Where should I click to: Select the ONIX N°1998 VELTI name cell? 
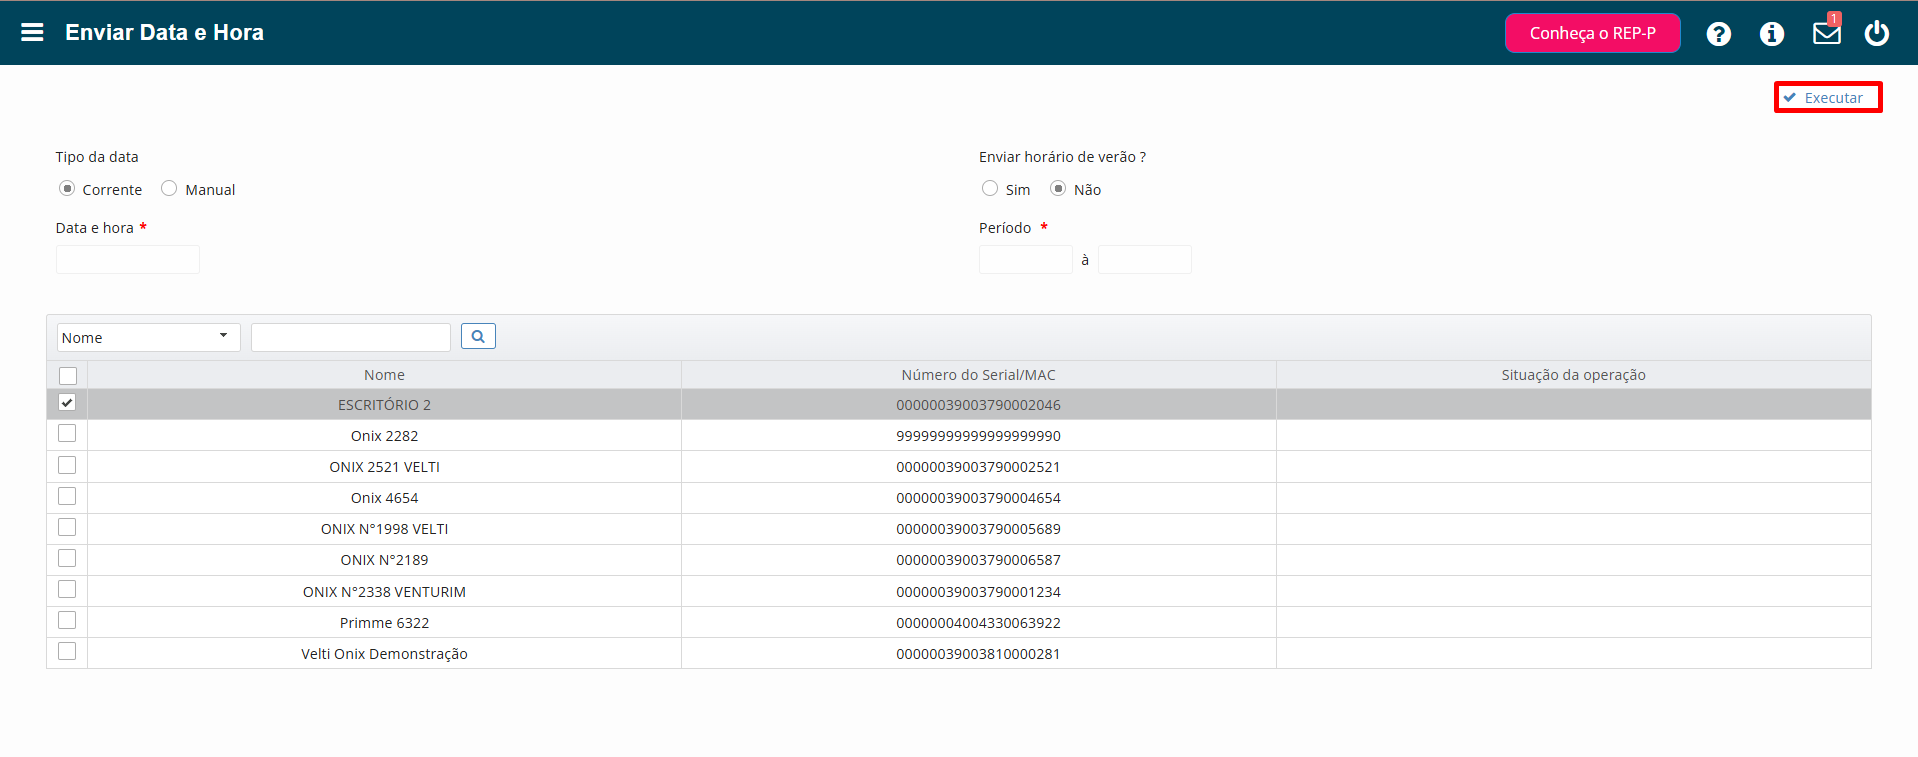384,529
